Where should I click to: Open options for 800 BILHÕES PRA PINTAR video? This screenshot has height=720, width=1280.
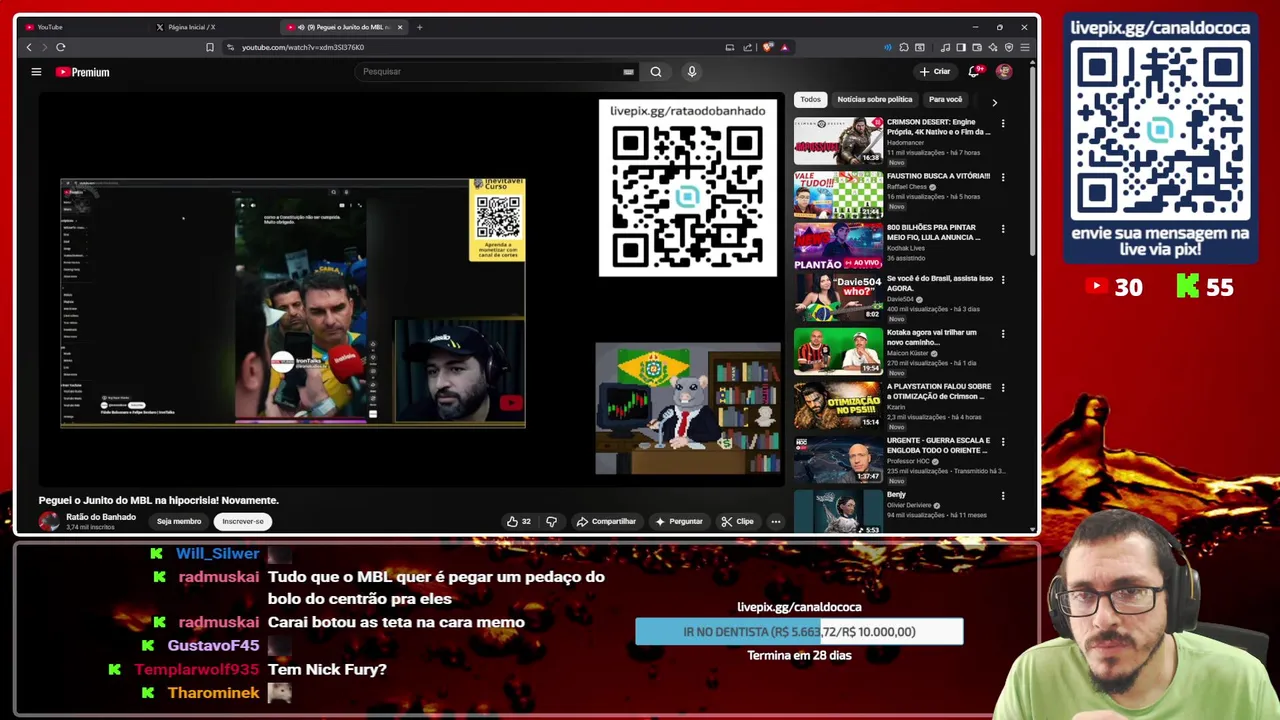pyautogui.click(x=1003, y=230)
